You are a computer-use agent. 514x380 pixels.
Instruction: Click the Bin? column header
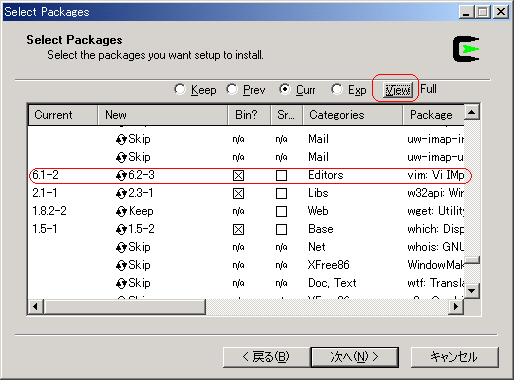[x=249, y=115]
